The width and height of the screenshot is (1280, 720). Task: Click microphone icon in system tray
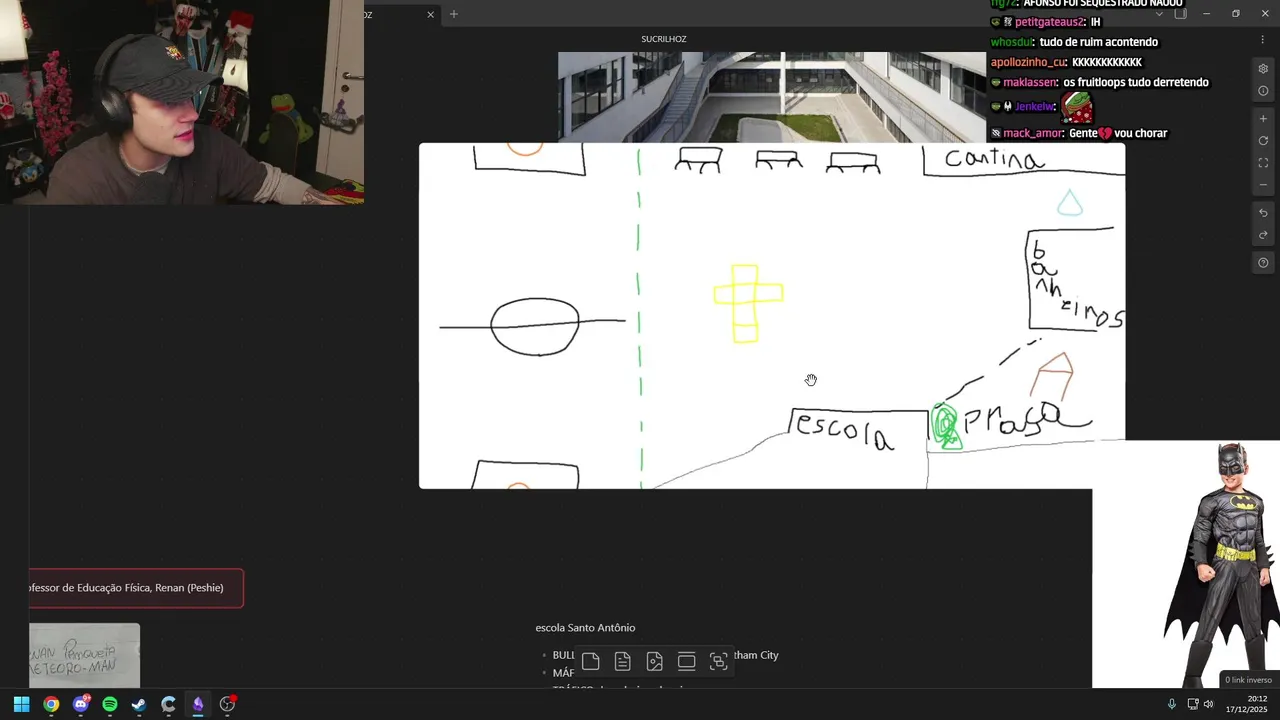1172,704
